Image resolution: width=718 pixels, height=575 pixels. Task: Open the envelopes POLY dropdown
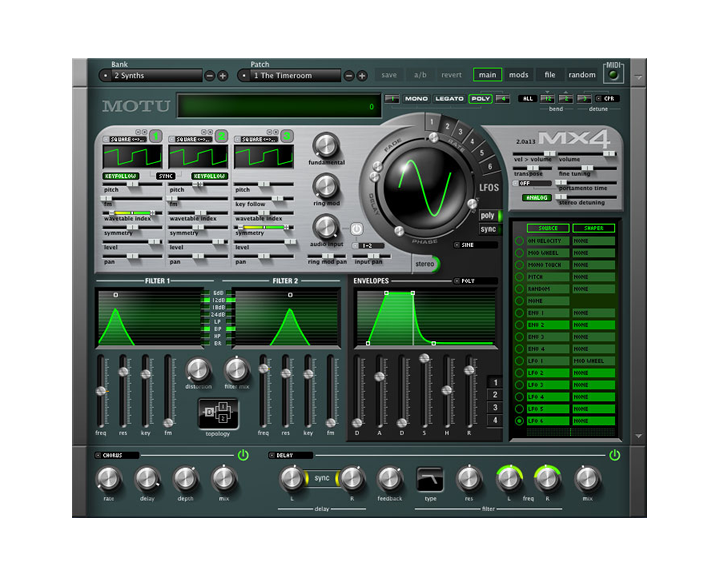[476, 281]
